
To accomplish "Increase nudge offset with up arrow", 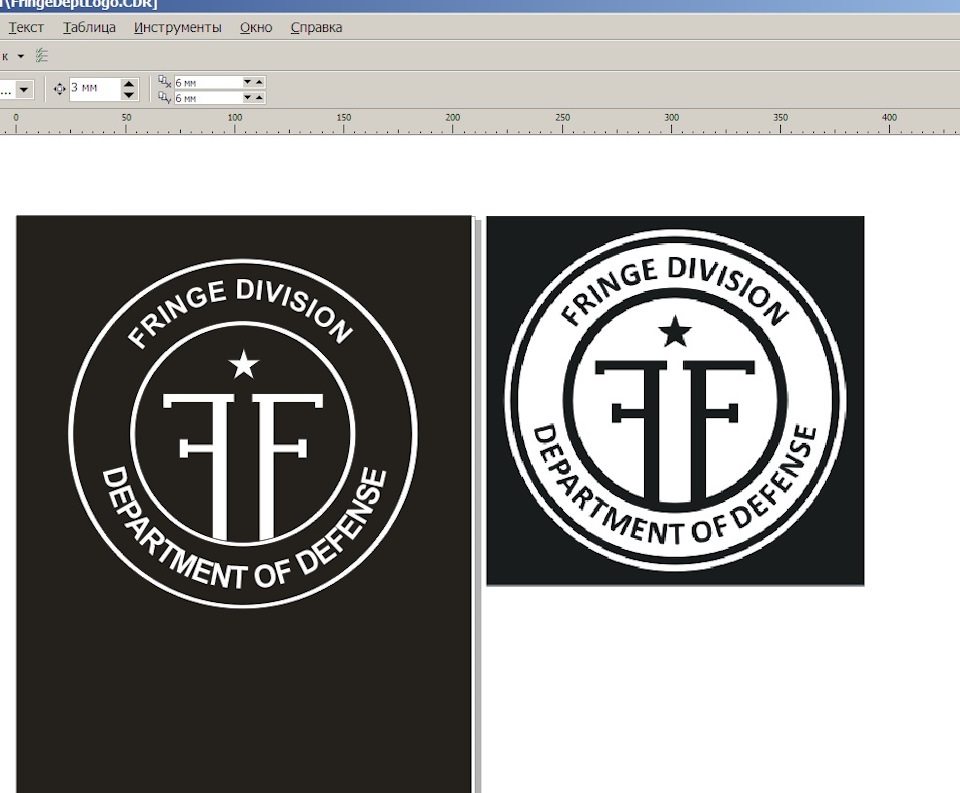I will coord(129,84).
